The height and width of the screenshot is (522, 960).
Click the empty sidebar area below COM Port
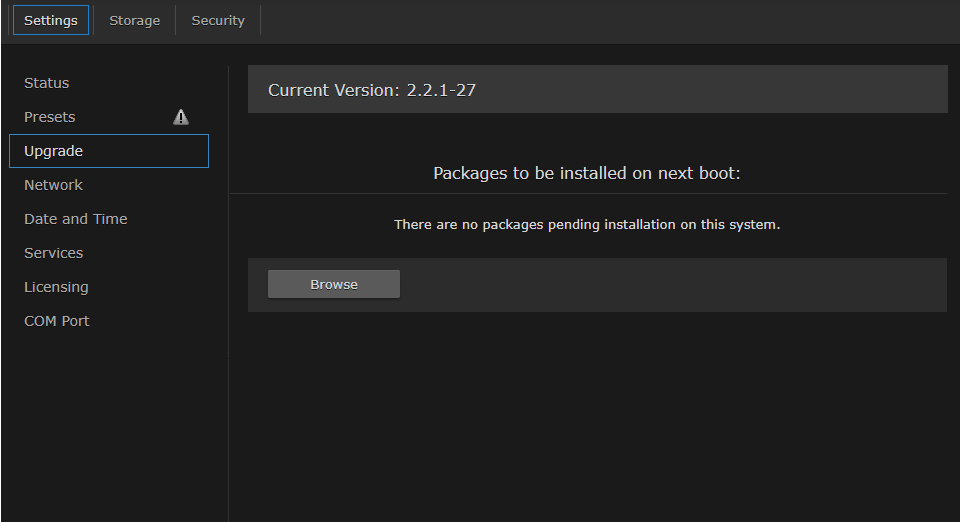point(110,430)
